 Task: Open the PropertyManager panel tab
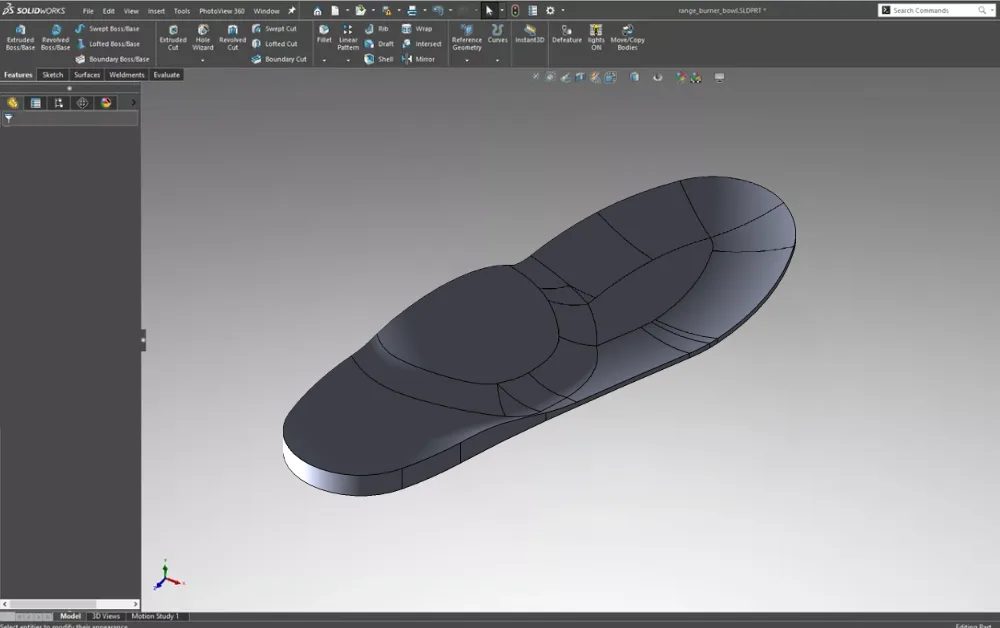(x=36, y=103)
